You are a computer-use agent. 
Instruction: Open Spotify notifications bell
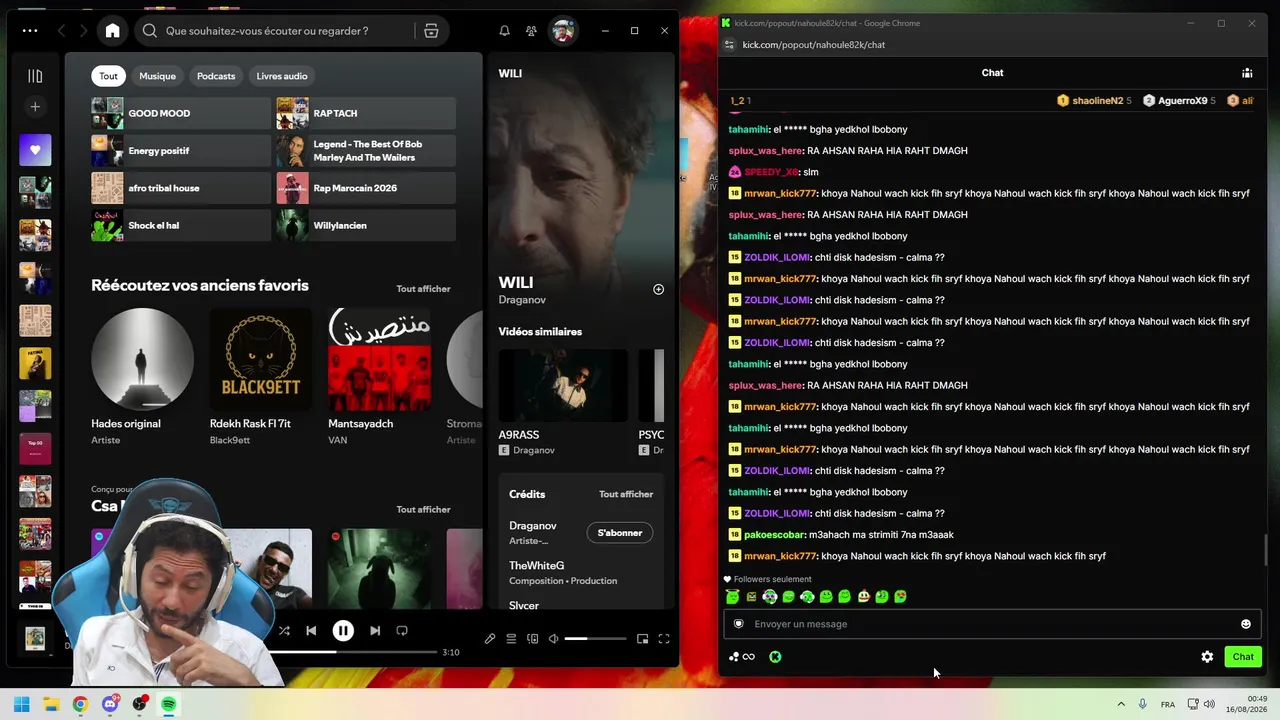coord(505,31)
